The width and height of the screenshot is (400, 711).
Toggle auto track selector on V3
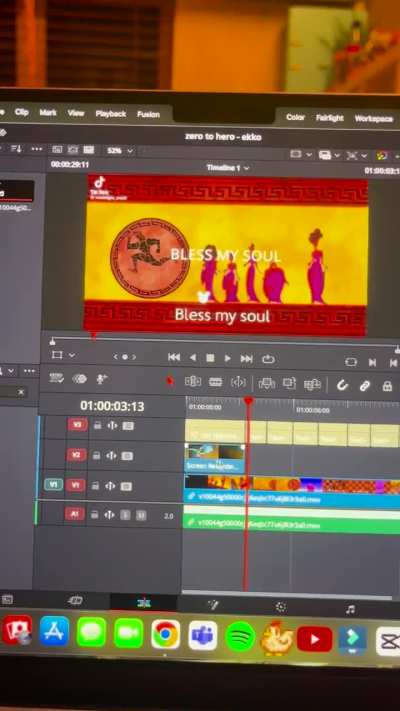(x=112, y=425)
